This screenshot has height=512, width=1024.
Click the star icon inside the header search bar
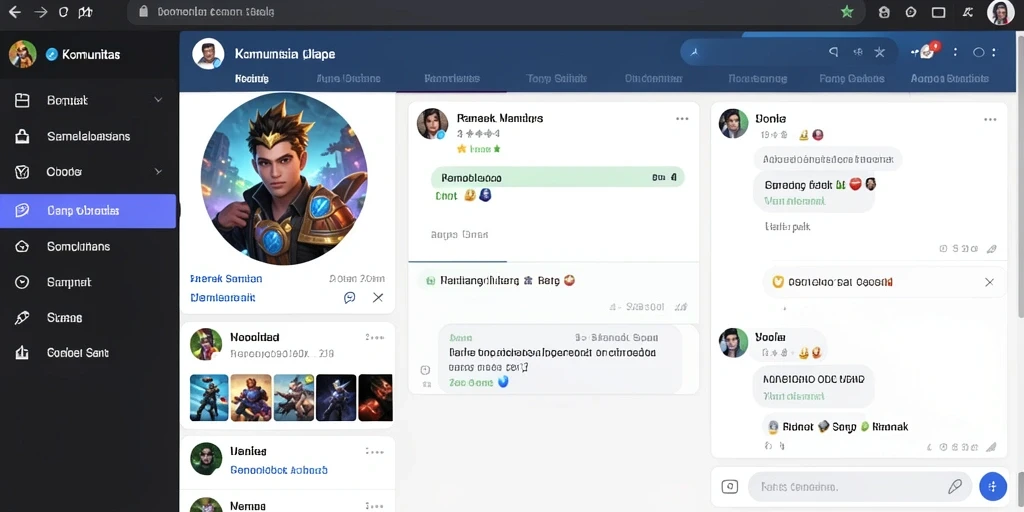pyautogui.click(x=880, y=52)
